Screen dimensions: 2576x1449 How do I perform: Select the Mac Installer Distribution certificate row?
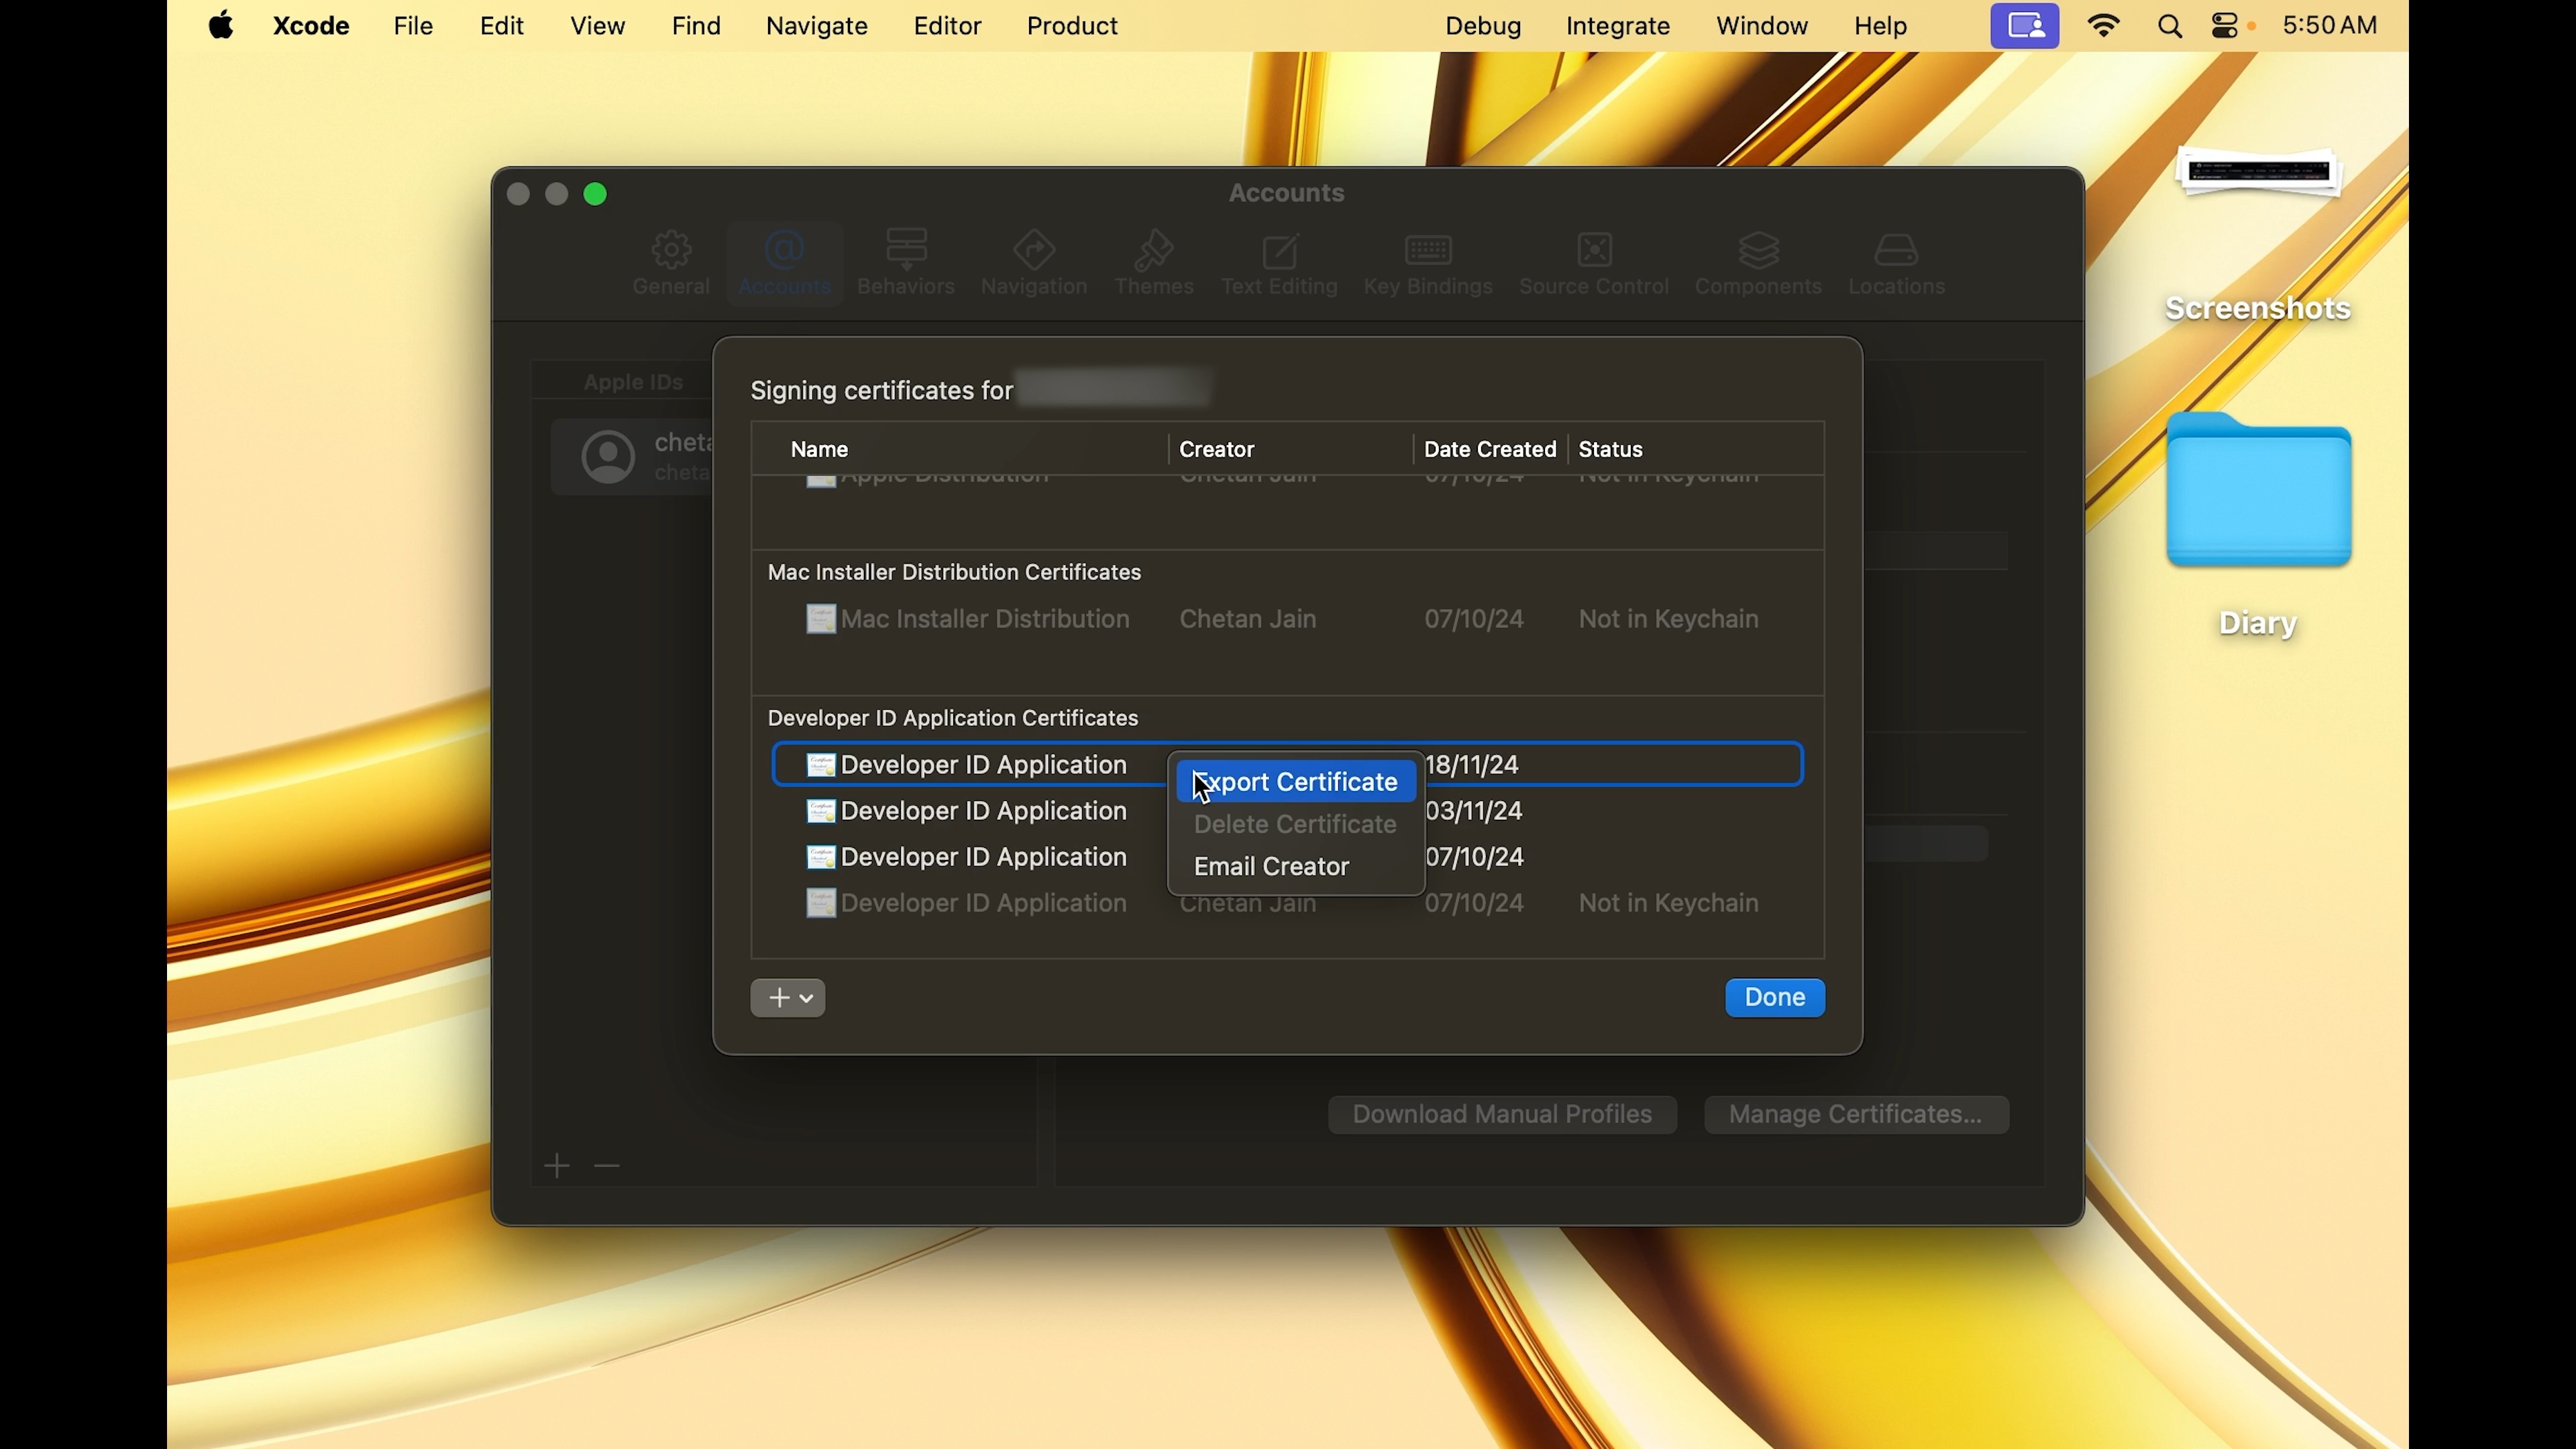pos(985,620)
